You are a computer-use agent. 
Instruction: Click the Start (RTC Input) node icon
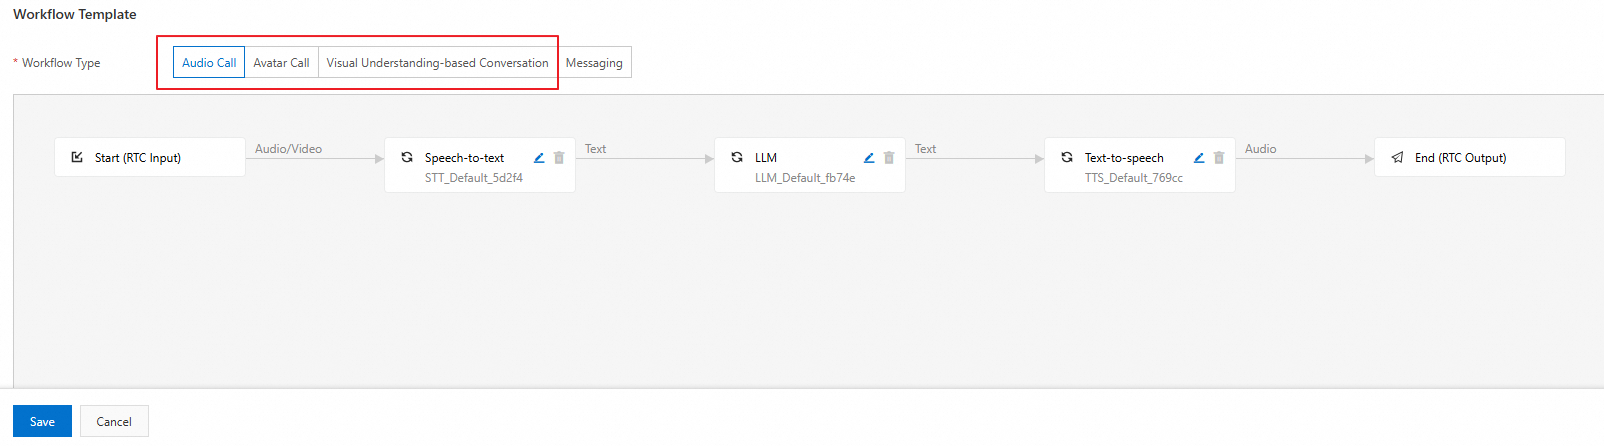77,157
